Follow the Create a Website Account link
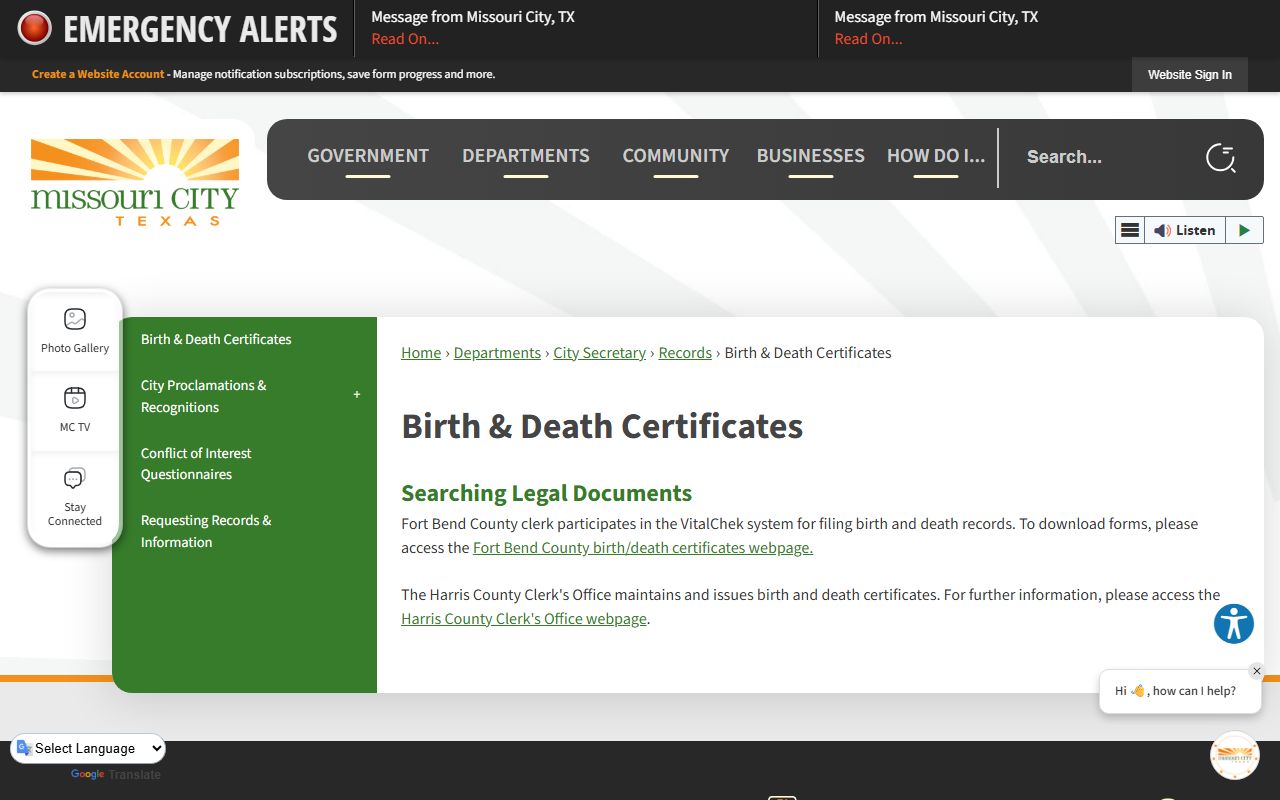This screenshot has height=800, width=1280. 98,74
